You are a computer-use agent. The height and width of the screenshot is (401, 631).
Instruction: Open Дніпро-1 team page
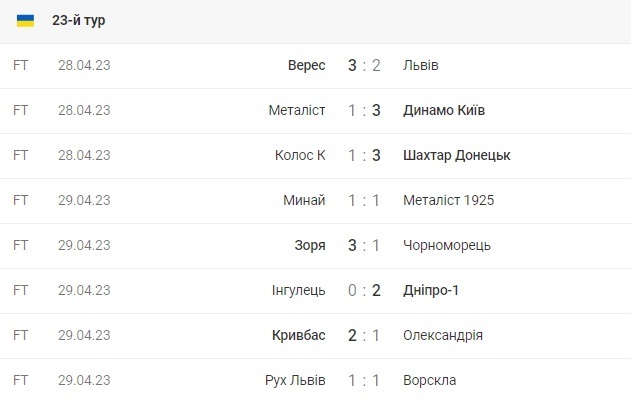pos(429,290)
